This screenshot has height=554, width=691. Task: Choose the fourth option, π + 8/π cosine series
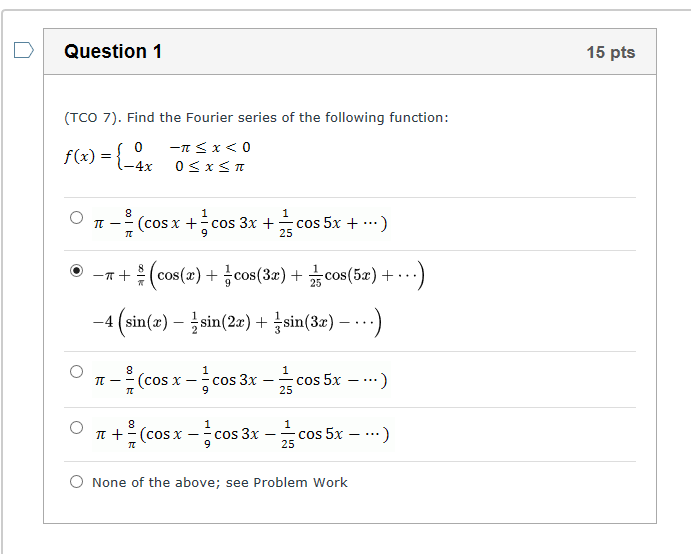[76, 428]
